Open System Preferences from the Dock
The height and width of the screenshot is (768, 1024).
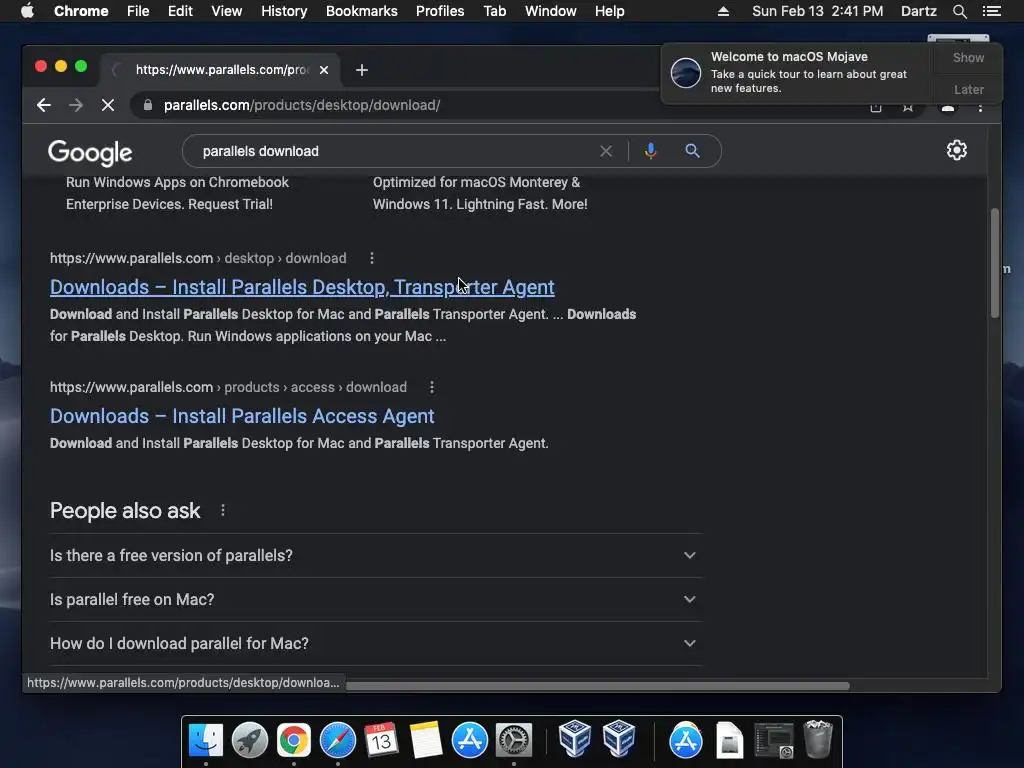click(514, 741)
